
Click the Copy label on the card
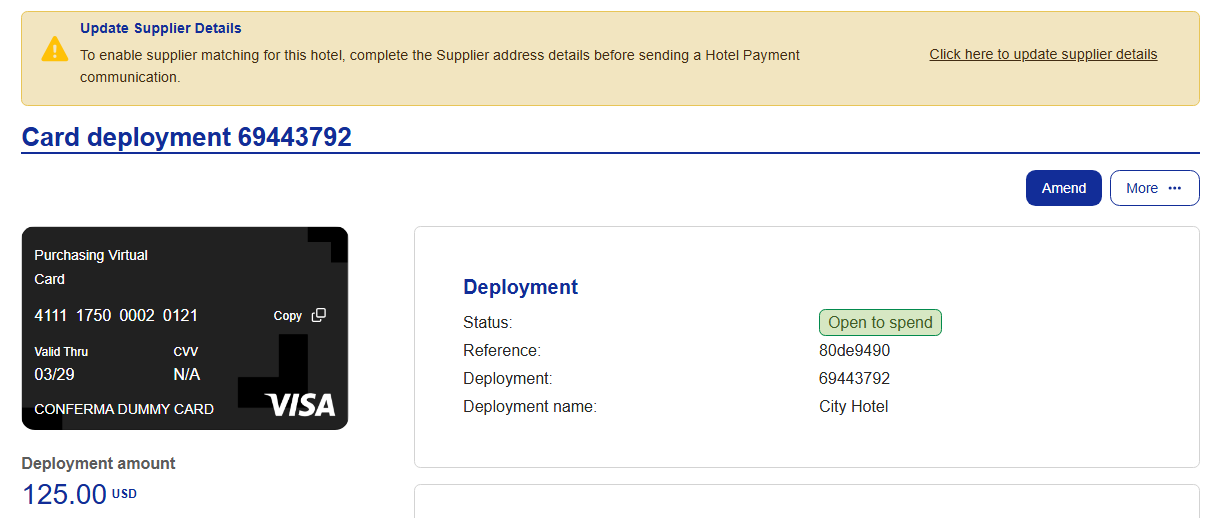pos(288,315)
